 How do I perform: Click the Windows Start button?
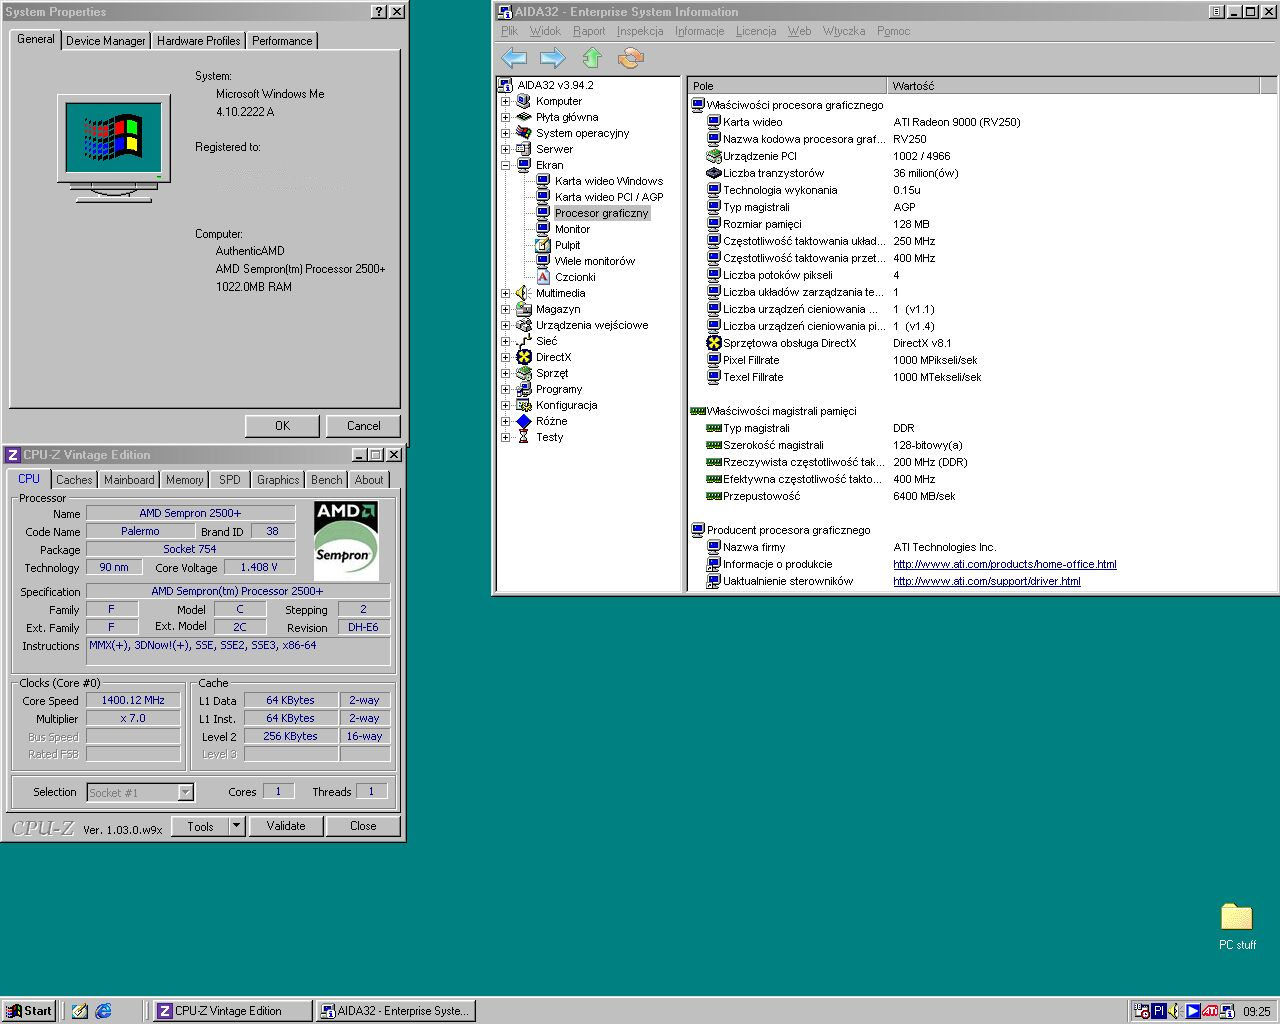(29, 1011)
